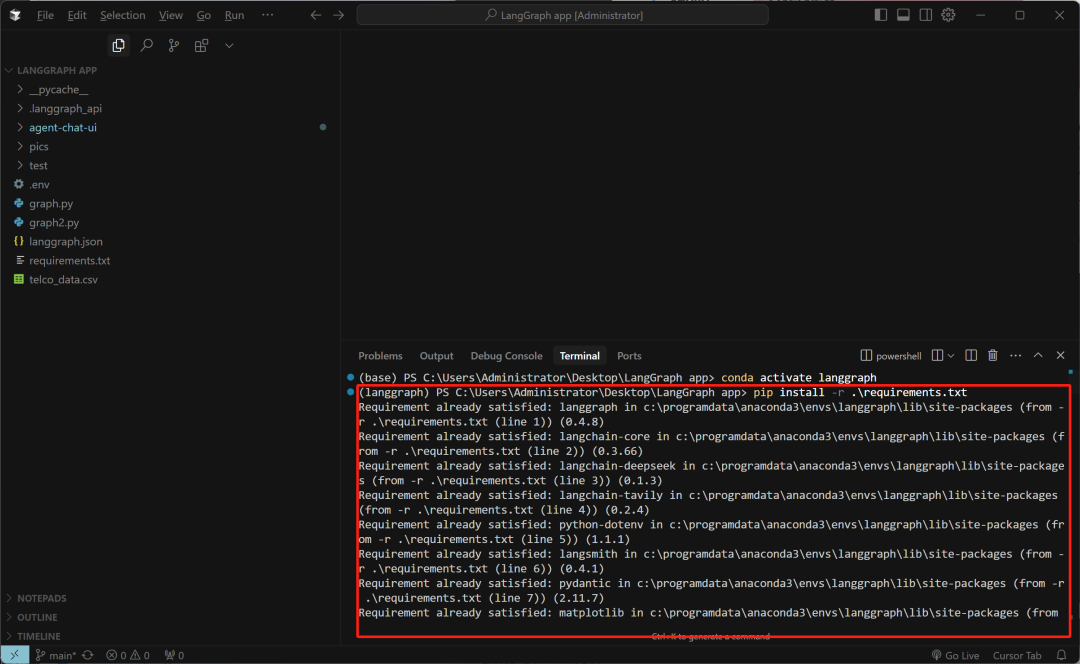The height and width of the screenshot is (664, 1080).
Task: Click forwarded ports status indicator
Action: (x=174, y=655)
